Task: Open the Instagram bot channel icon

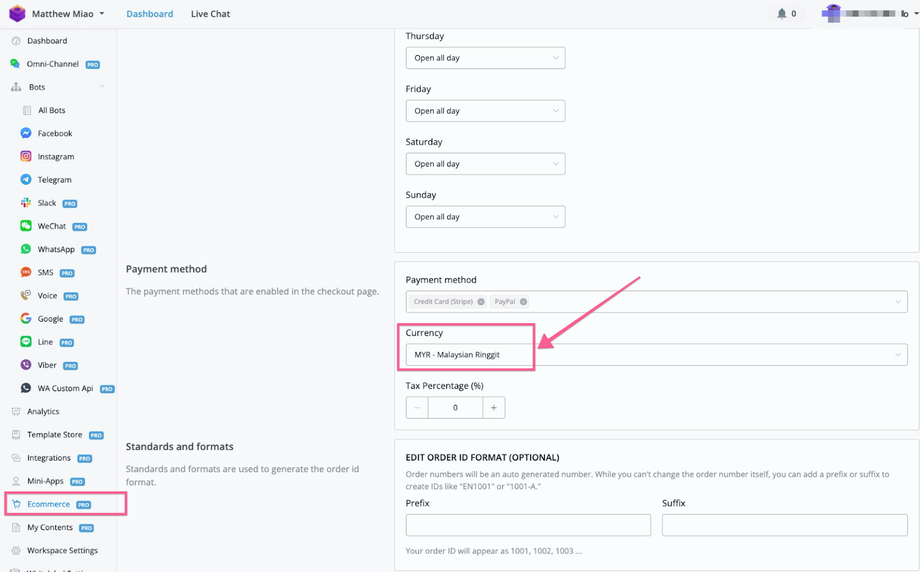Action: point(26,156)
